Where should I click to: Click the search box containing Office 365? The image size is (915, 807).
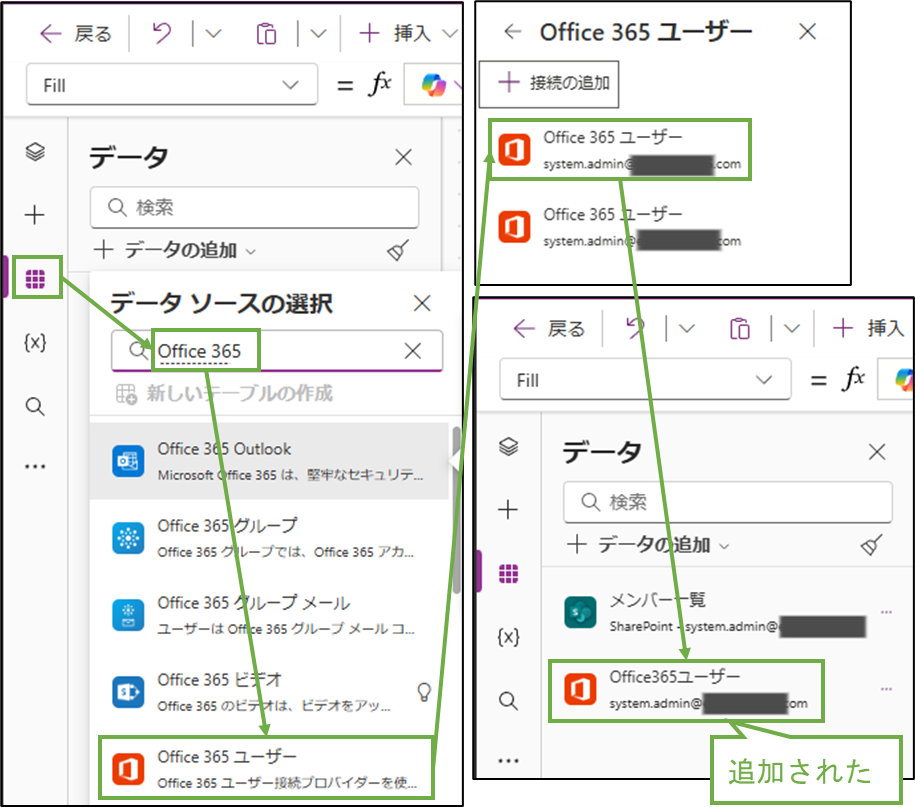(277, 351)
